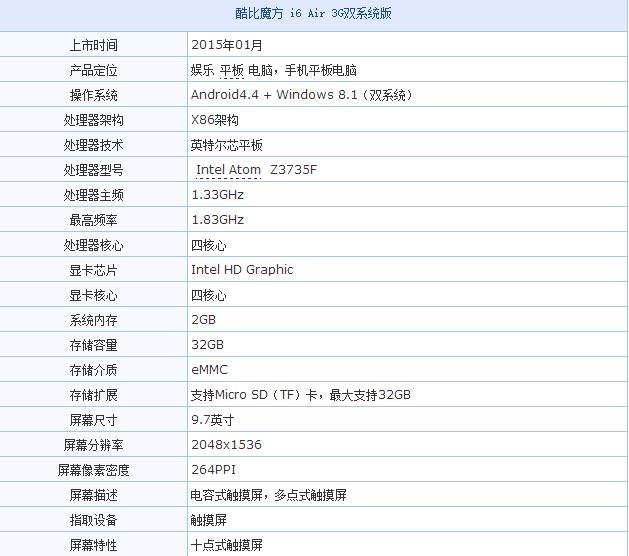Select the 屏幕特性 label
This screenshot has height=556, width=629.
tap(93, 545)
